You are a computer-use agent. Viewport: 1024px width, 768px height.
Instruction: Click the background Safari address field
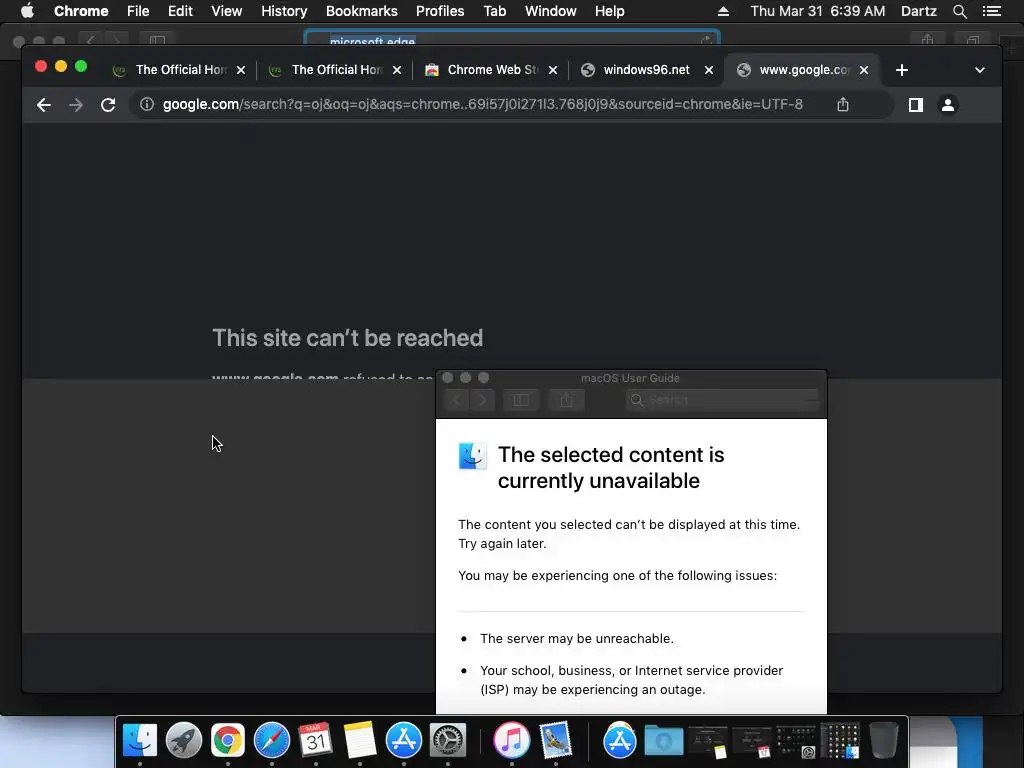pos(512,40)
